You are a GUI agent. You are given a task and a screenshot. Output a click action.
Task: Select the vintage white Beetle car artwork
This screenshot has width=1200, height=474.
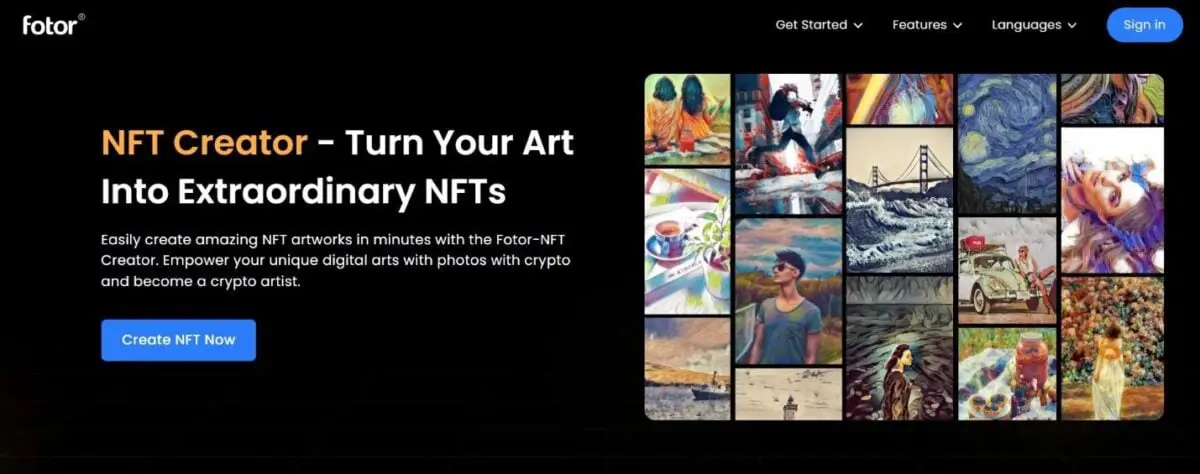1006,269
